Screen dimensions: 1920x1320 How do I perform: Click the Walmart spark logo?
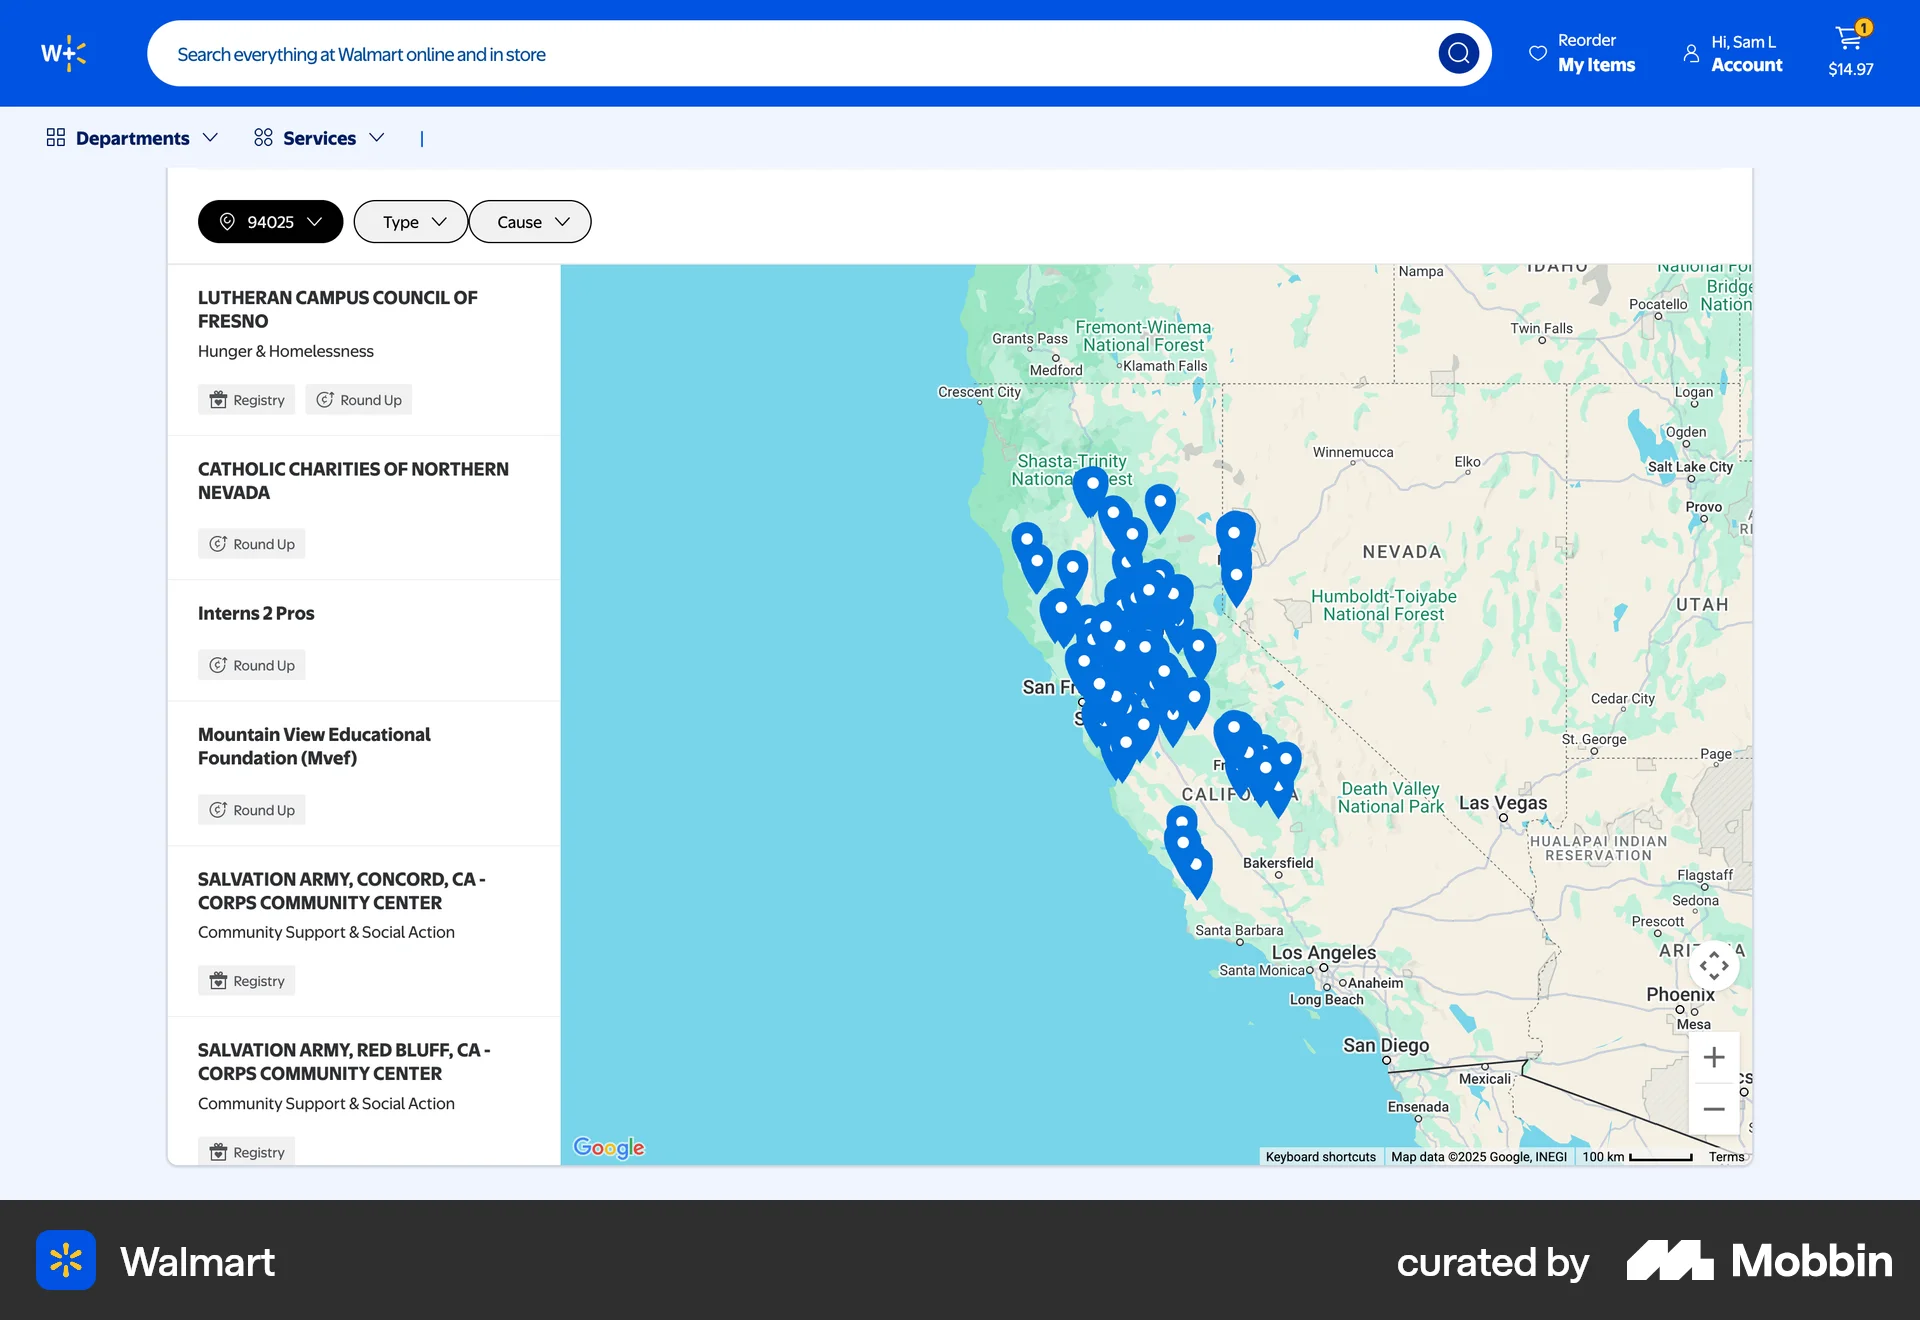64,53
